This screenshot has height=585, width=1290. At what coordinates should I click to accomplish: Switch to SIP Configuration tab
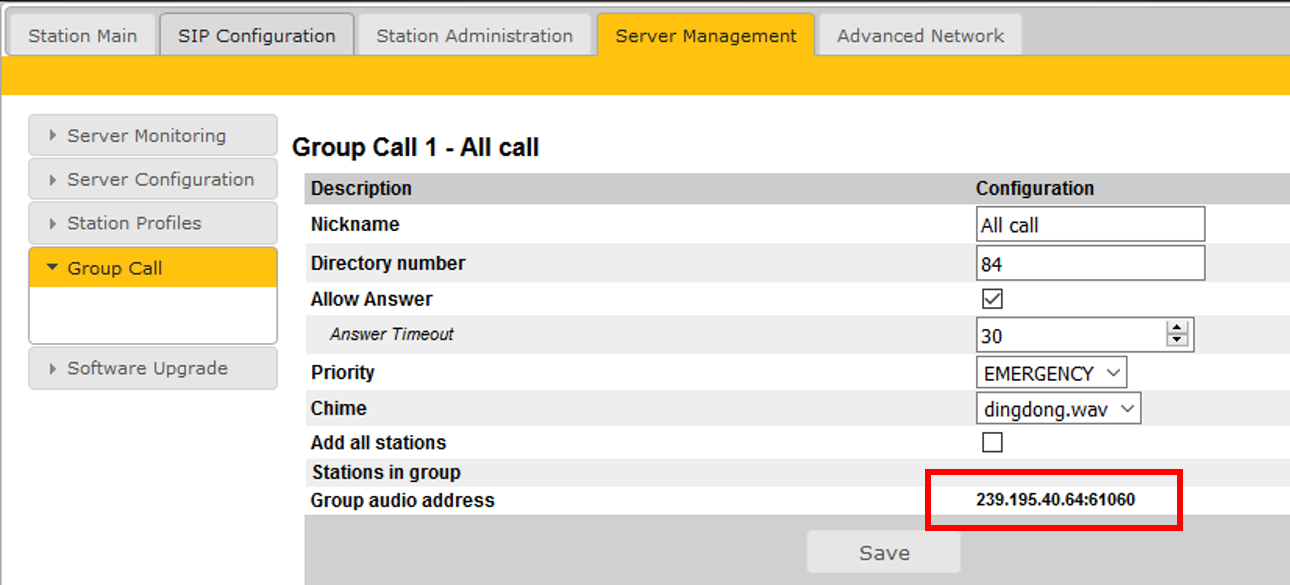point(256,36)
